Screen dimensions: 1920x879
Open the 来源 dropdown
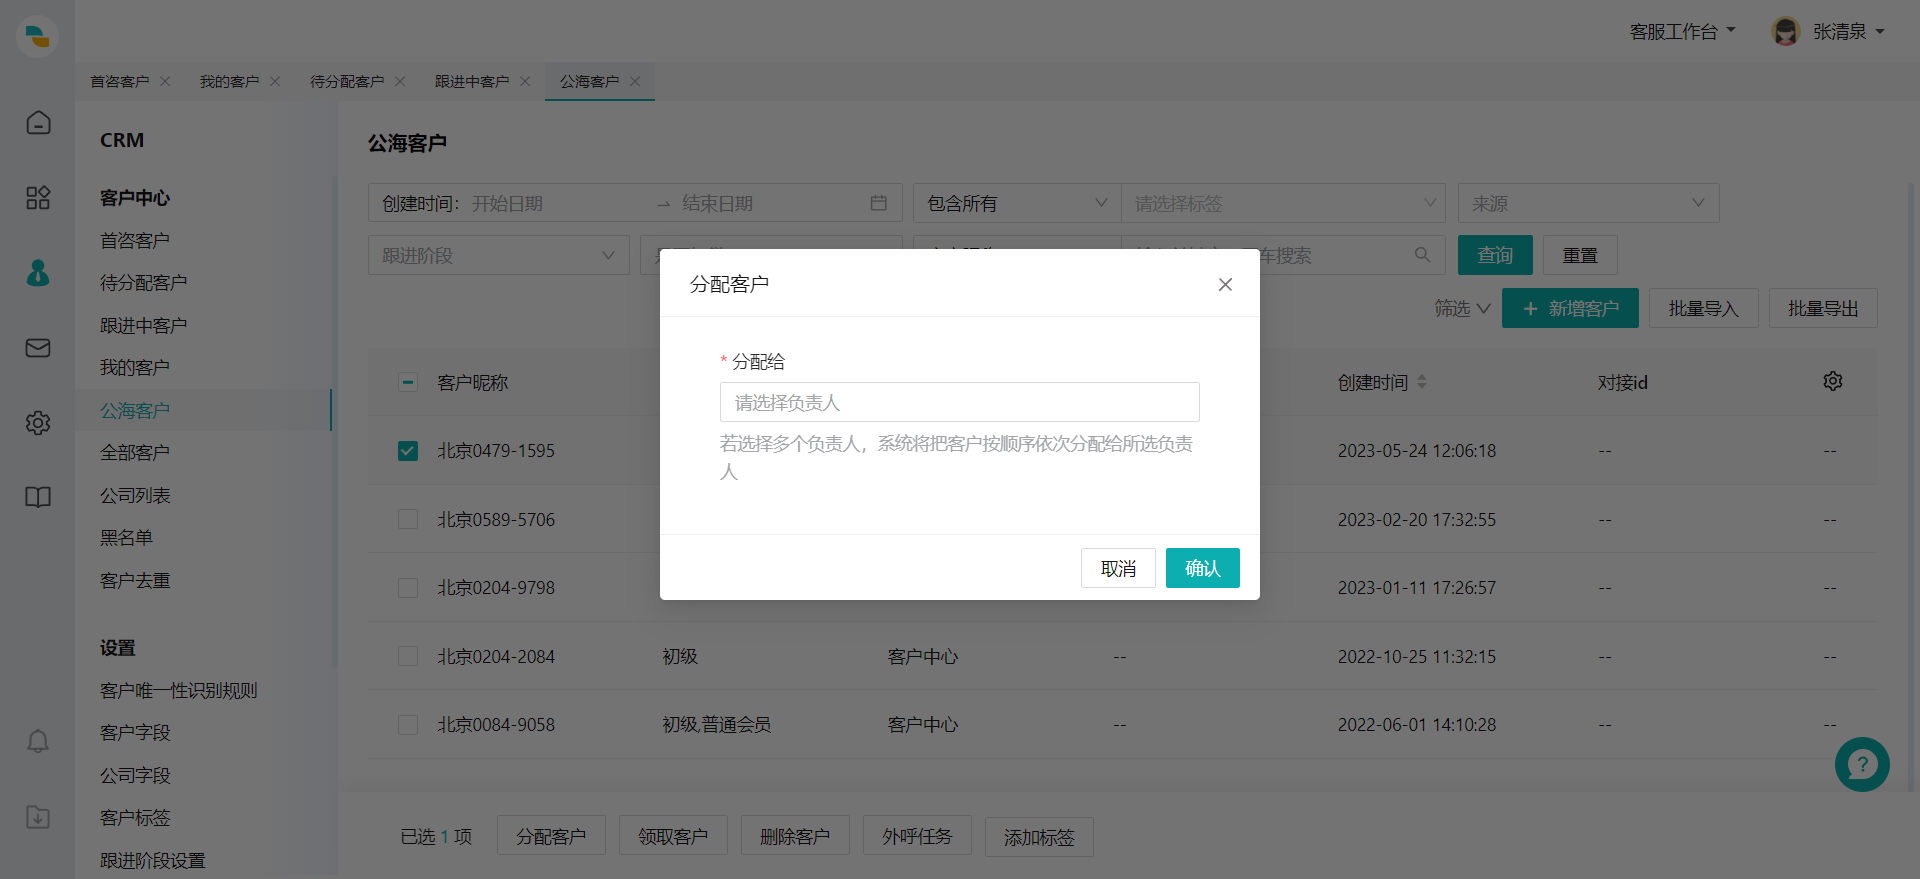coord(1589,203)
